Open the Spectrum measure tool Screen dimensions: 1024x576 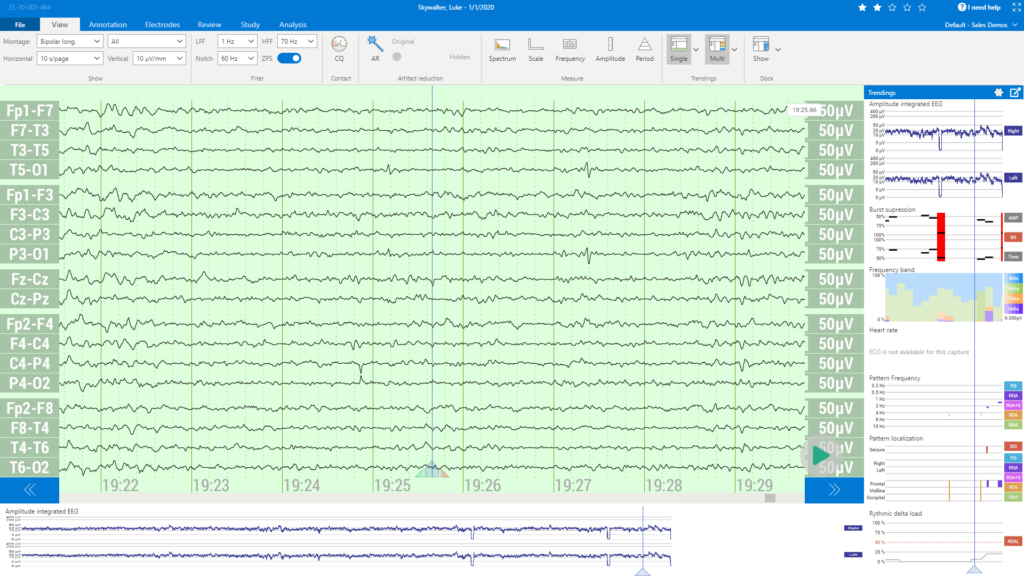click(x=502, y=48)
